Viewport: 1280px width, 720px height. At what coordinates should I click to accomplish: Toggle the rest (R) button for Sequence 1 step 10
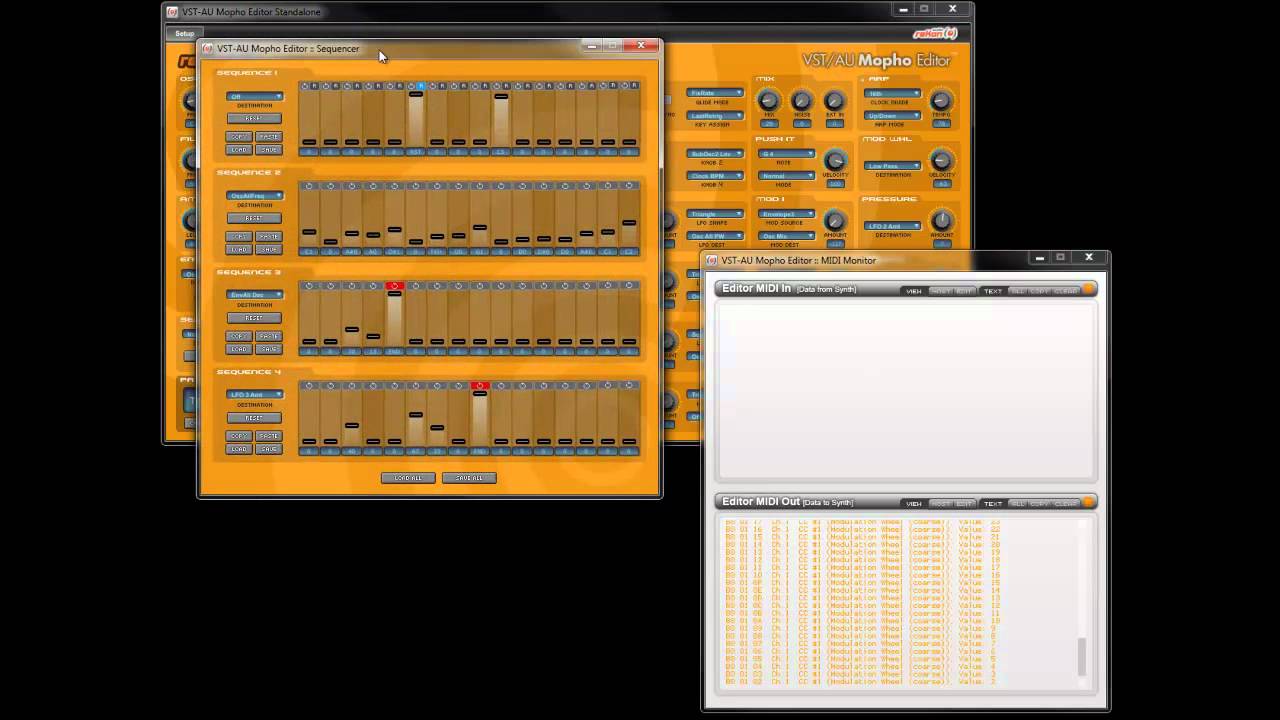click(x=506, y=86)
